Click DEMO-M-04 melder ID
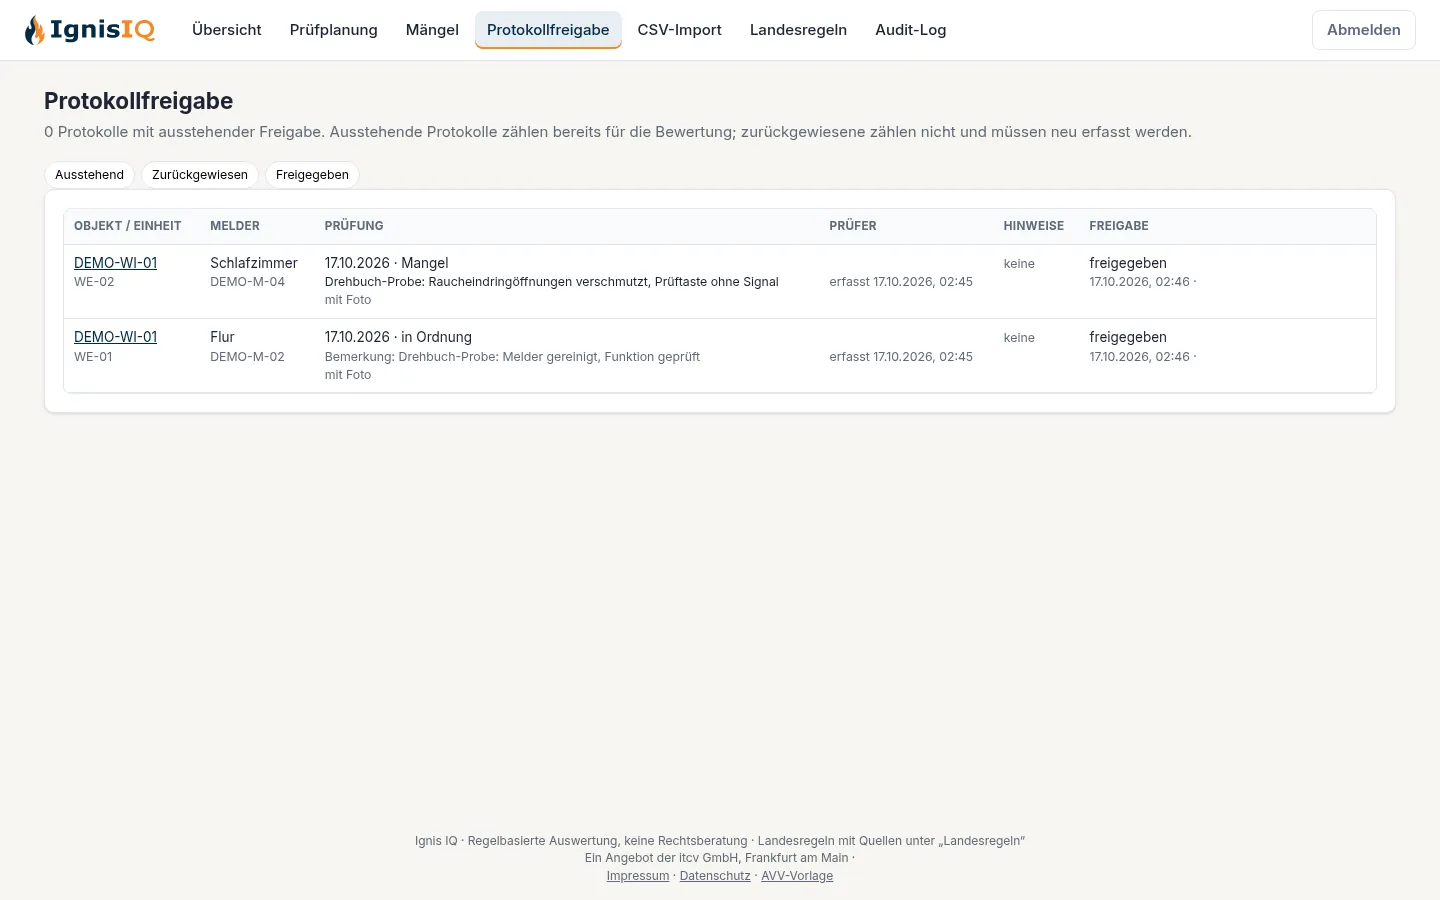Screen dimensions: 1440x900 pyautogui.click(x=248, y=282)
